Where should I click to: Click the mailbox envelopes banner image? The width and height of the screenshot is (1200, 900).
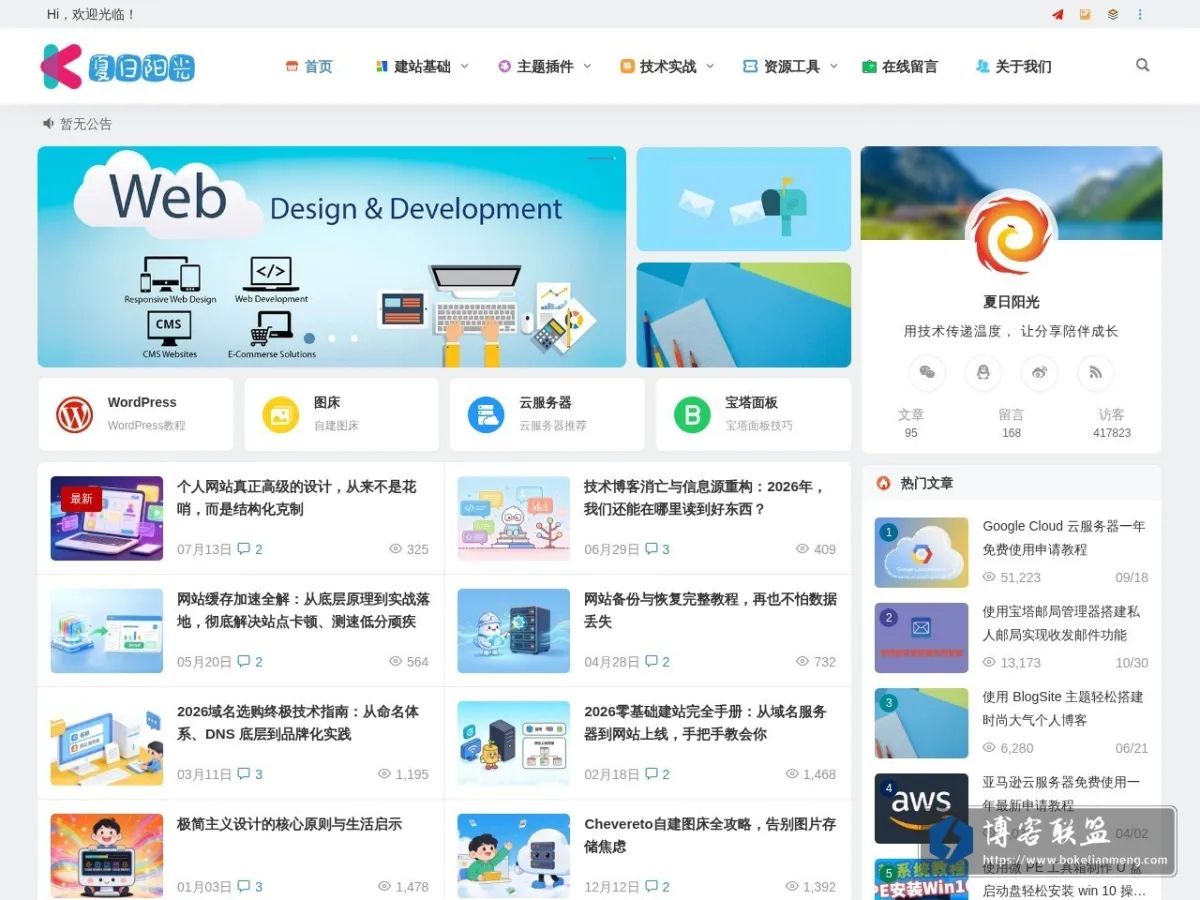(744, 199)
